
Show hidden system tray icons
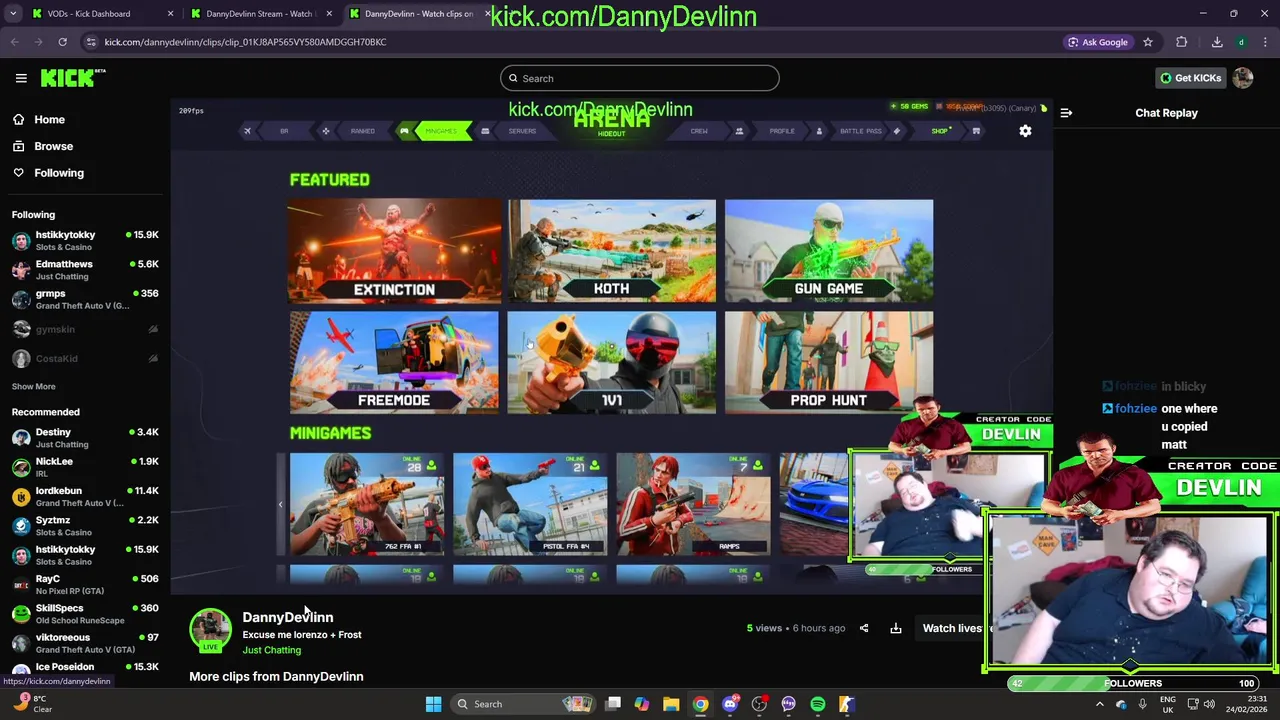[x=1099, y=704]
